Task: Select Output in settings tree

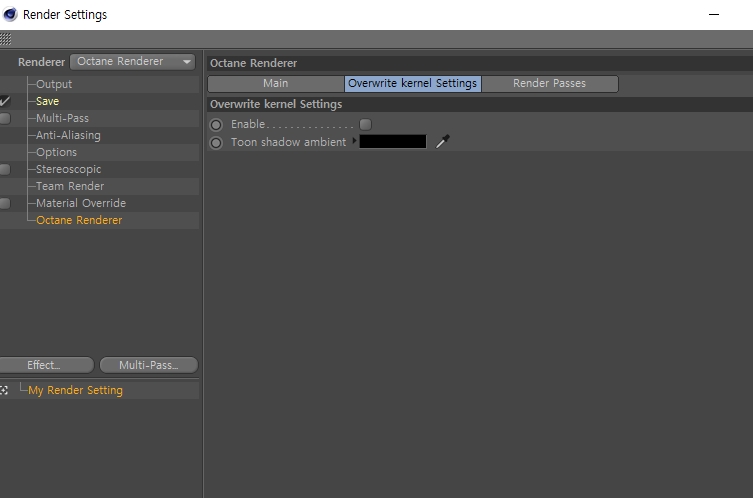Action: pos(54,84)
